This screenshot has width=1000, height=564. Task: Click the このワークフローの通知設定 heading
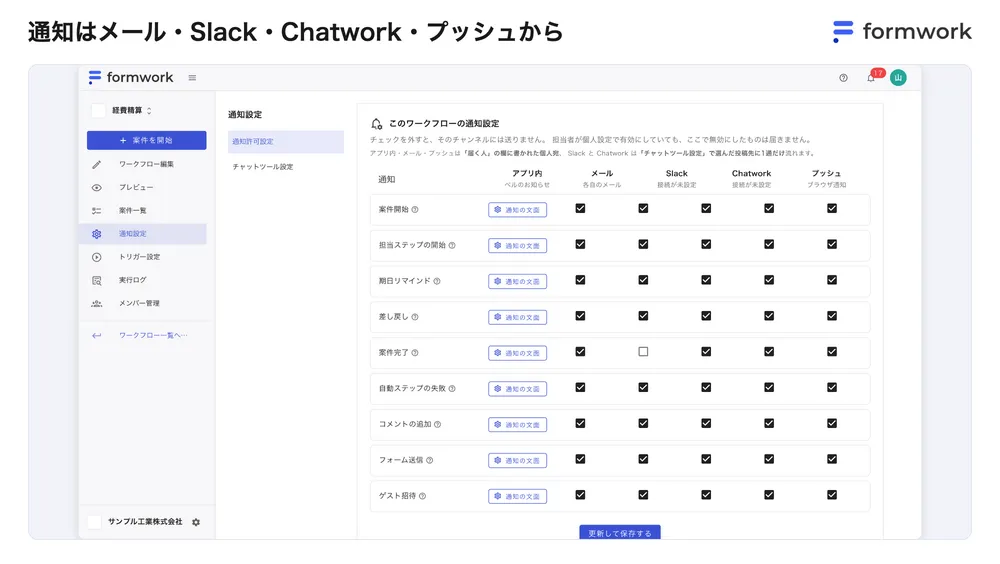(x=444, y=124)
